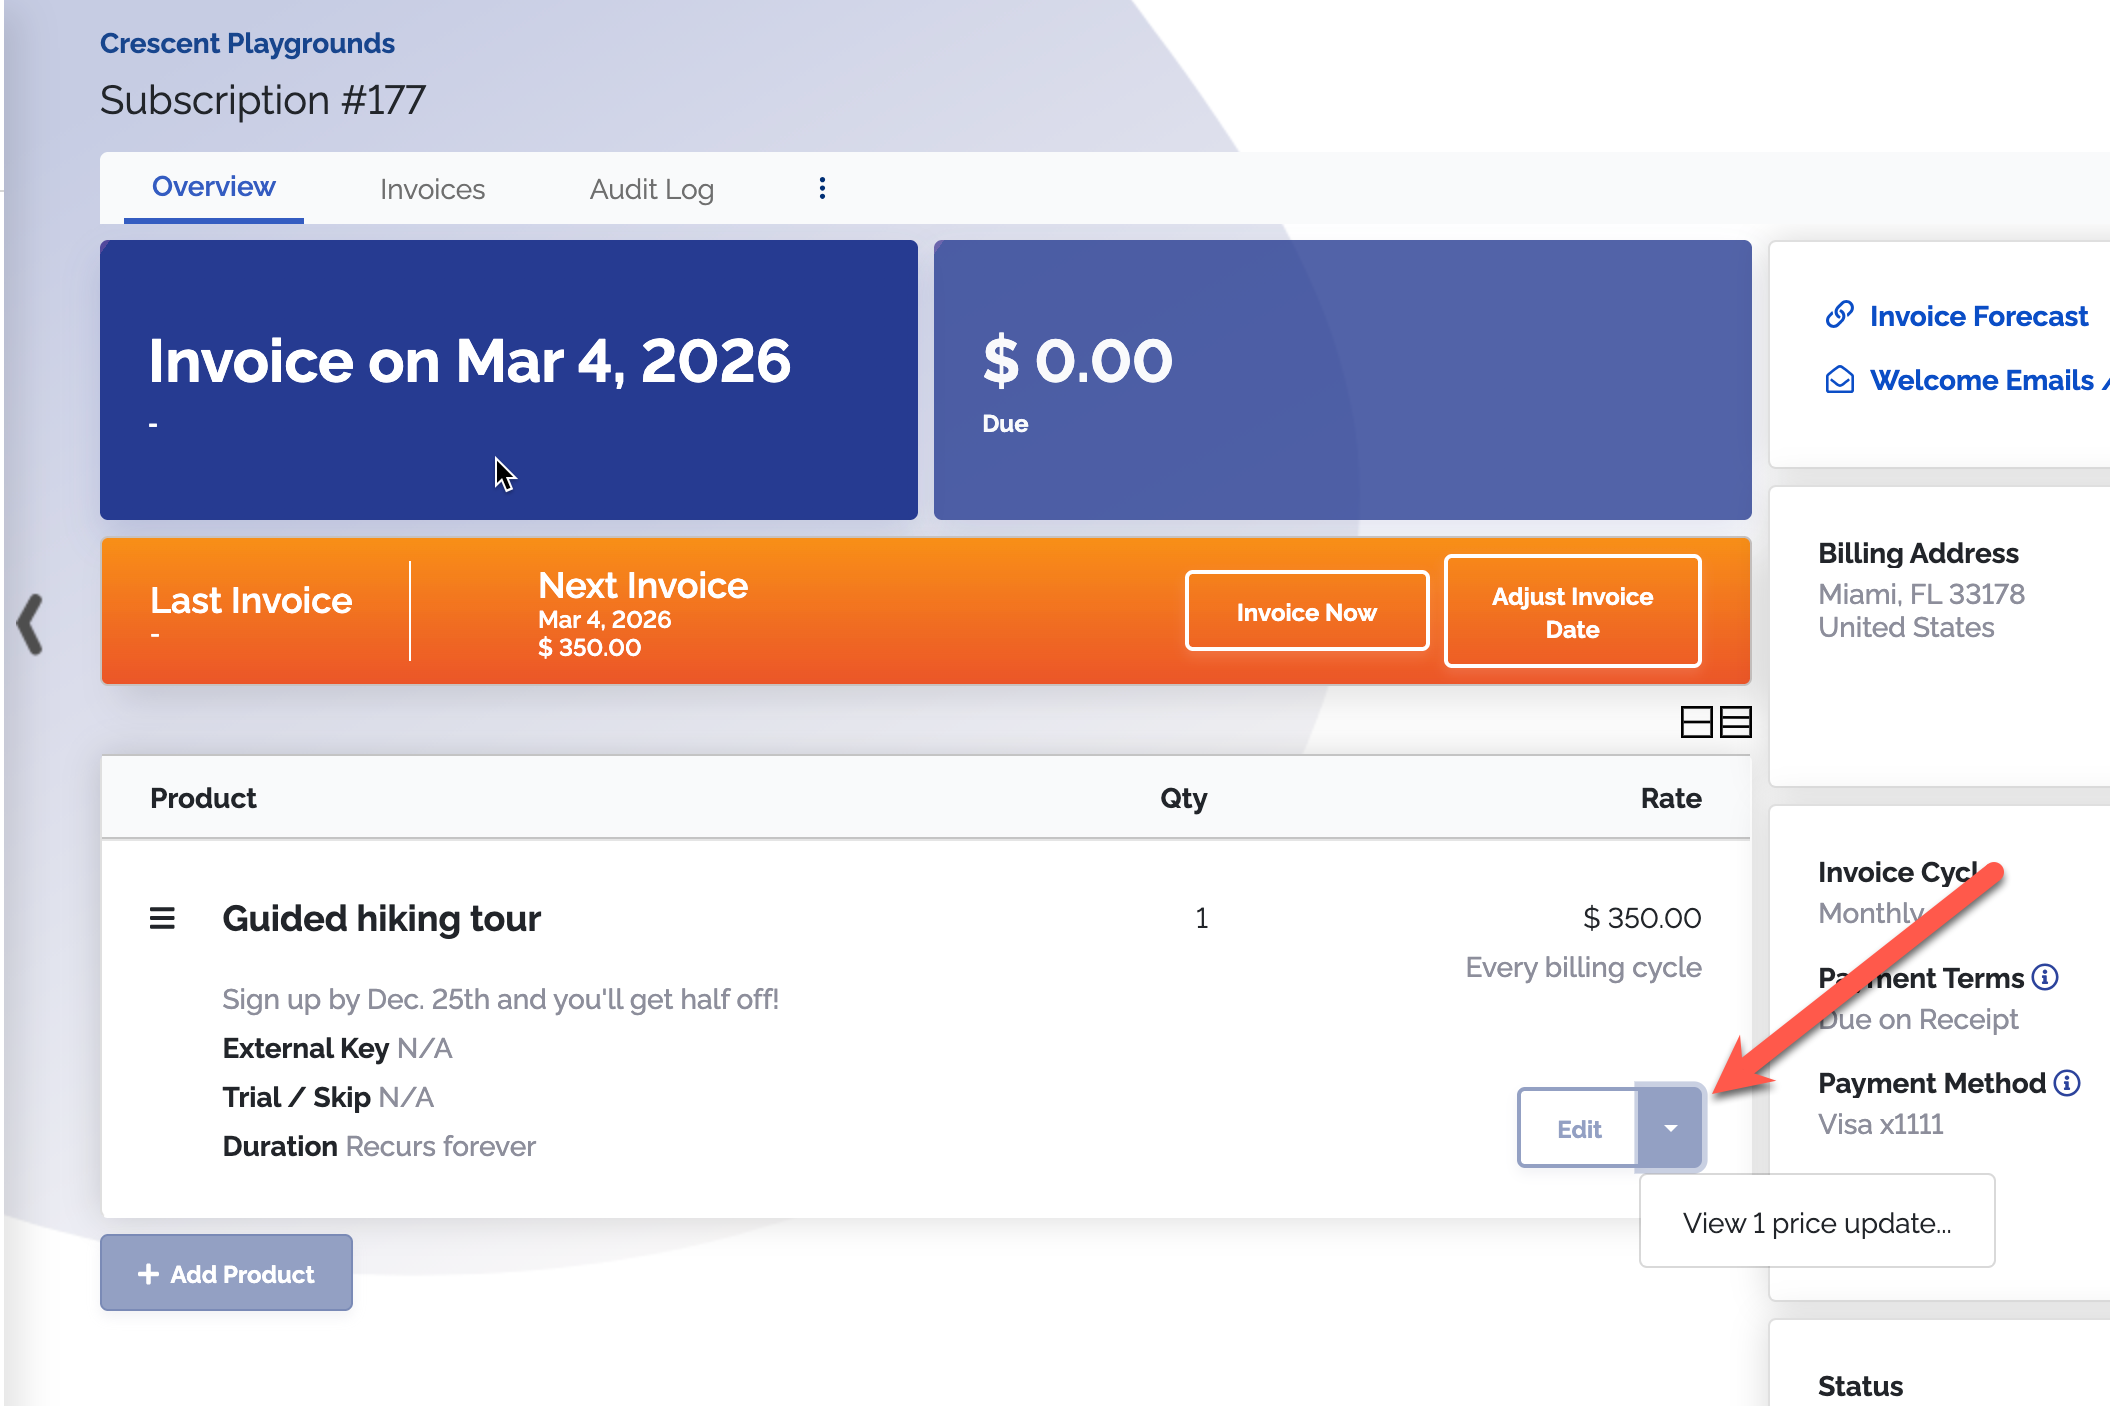The width and height of the screenshot is (2110, 1406).
Task: Select View 1 price update menu item
Action: tap(1816, 1222)
